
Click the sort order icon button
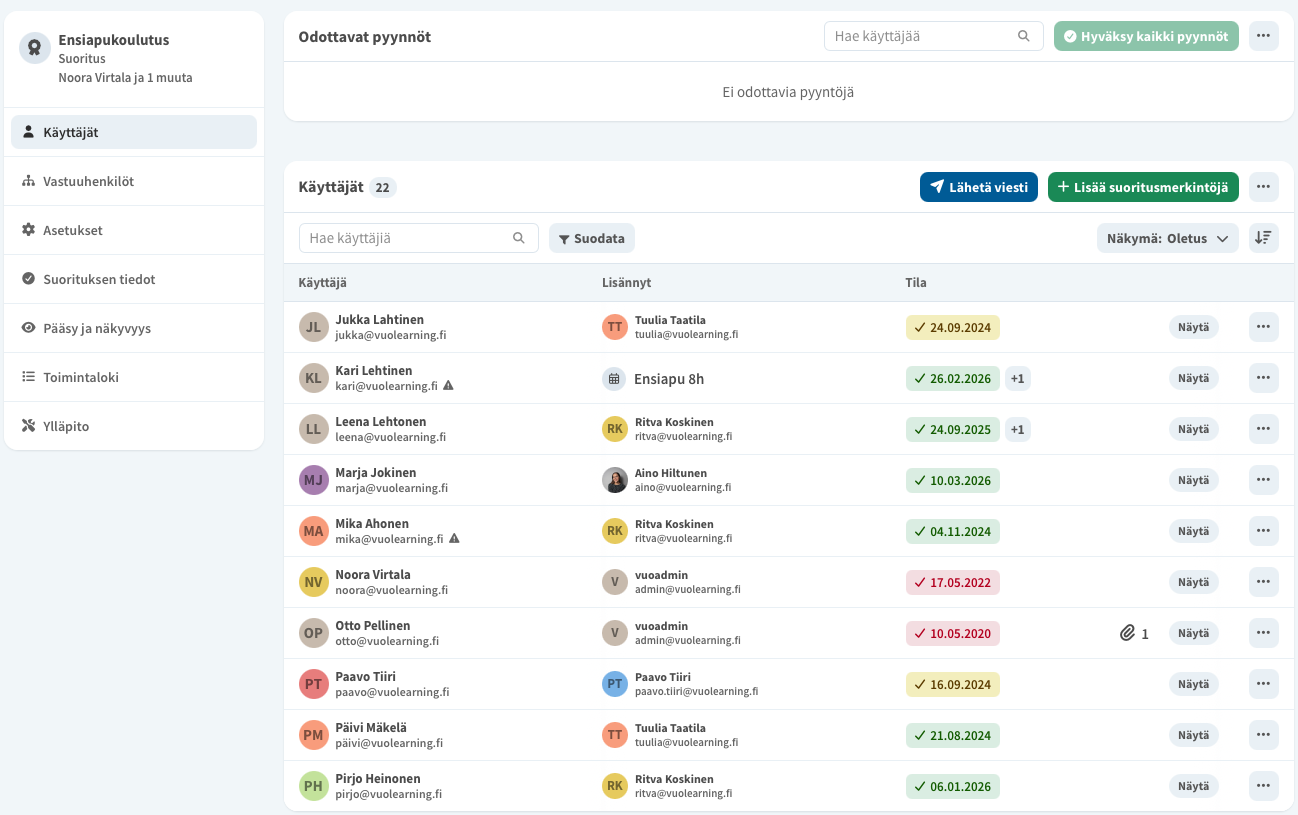pos(1263,238)
